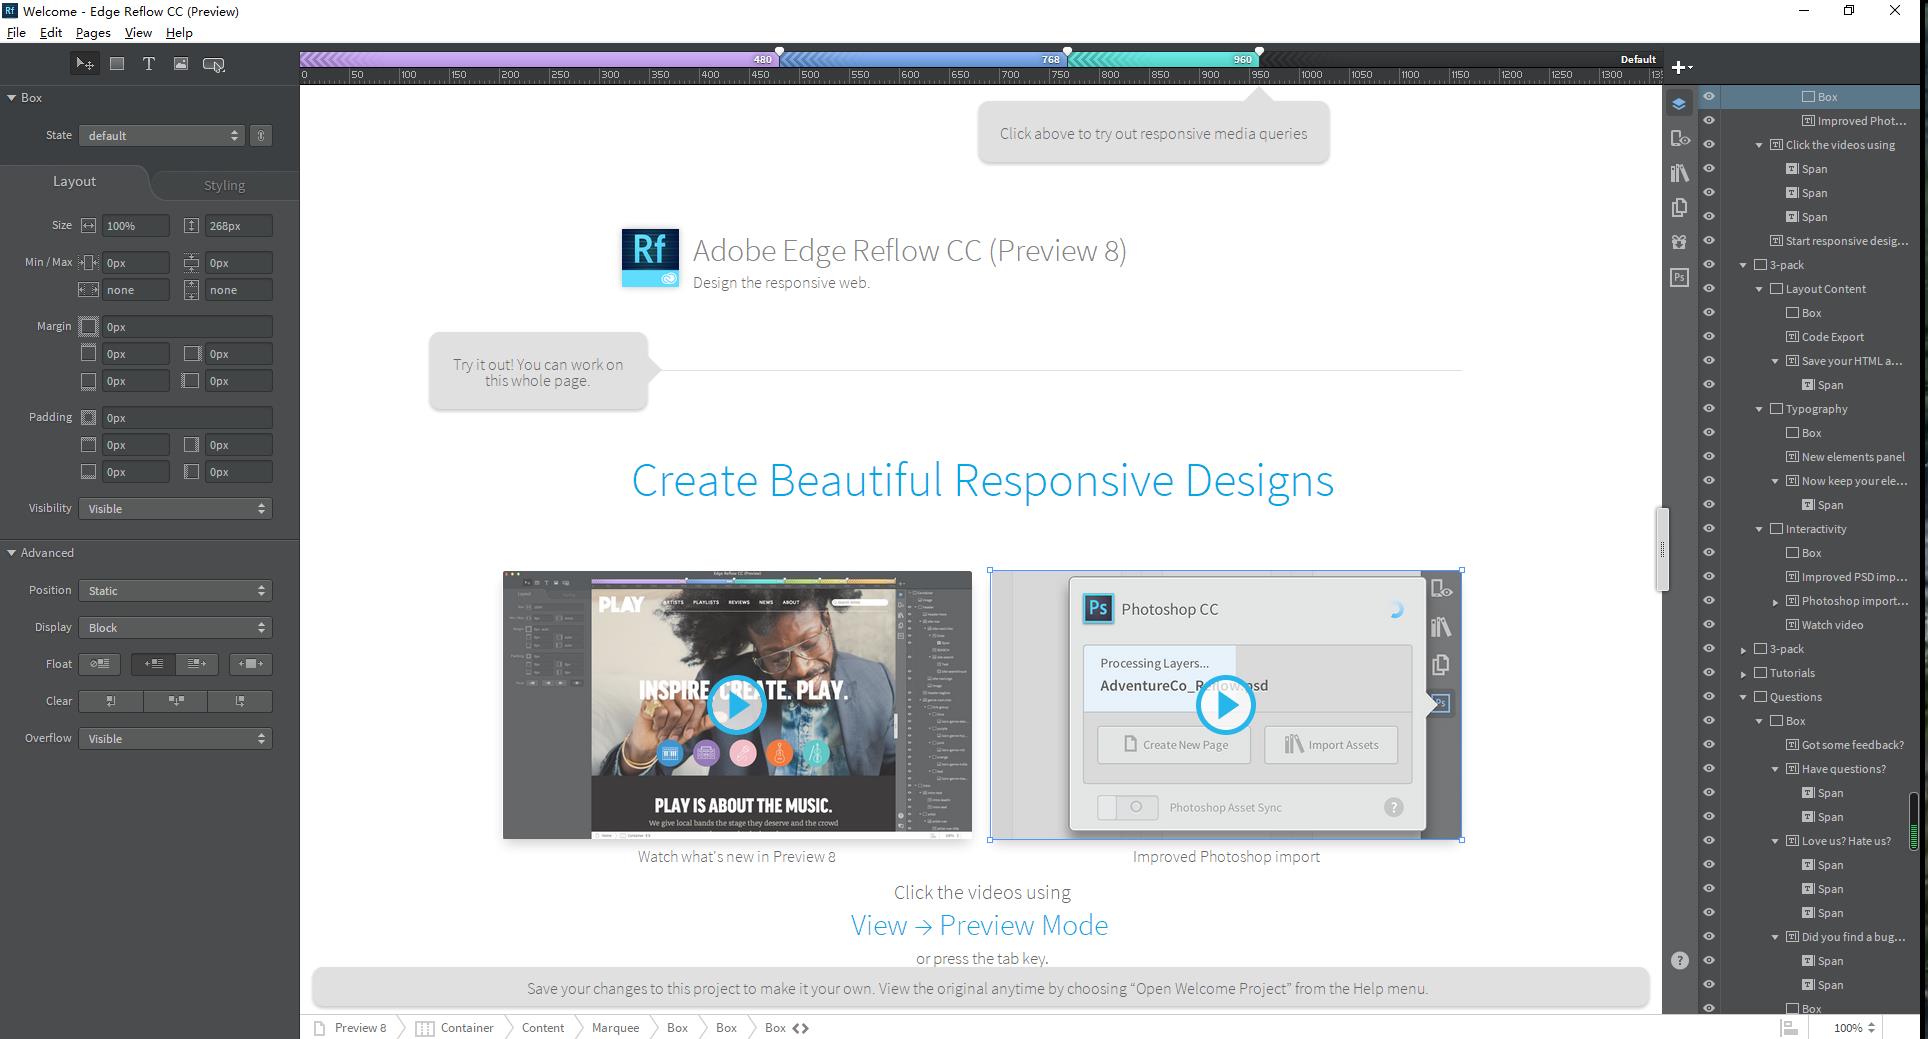This screenshot has height=1039, width=1928.
Task: Toggle visibility of Layout Content layer
Action: tap(1709, 289)
